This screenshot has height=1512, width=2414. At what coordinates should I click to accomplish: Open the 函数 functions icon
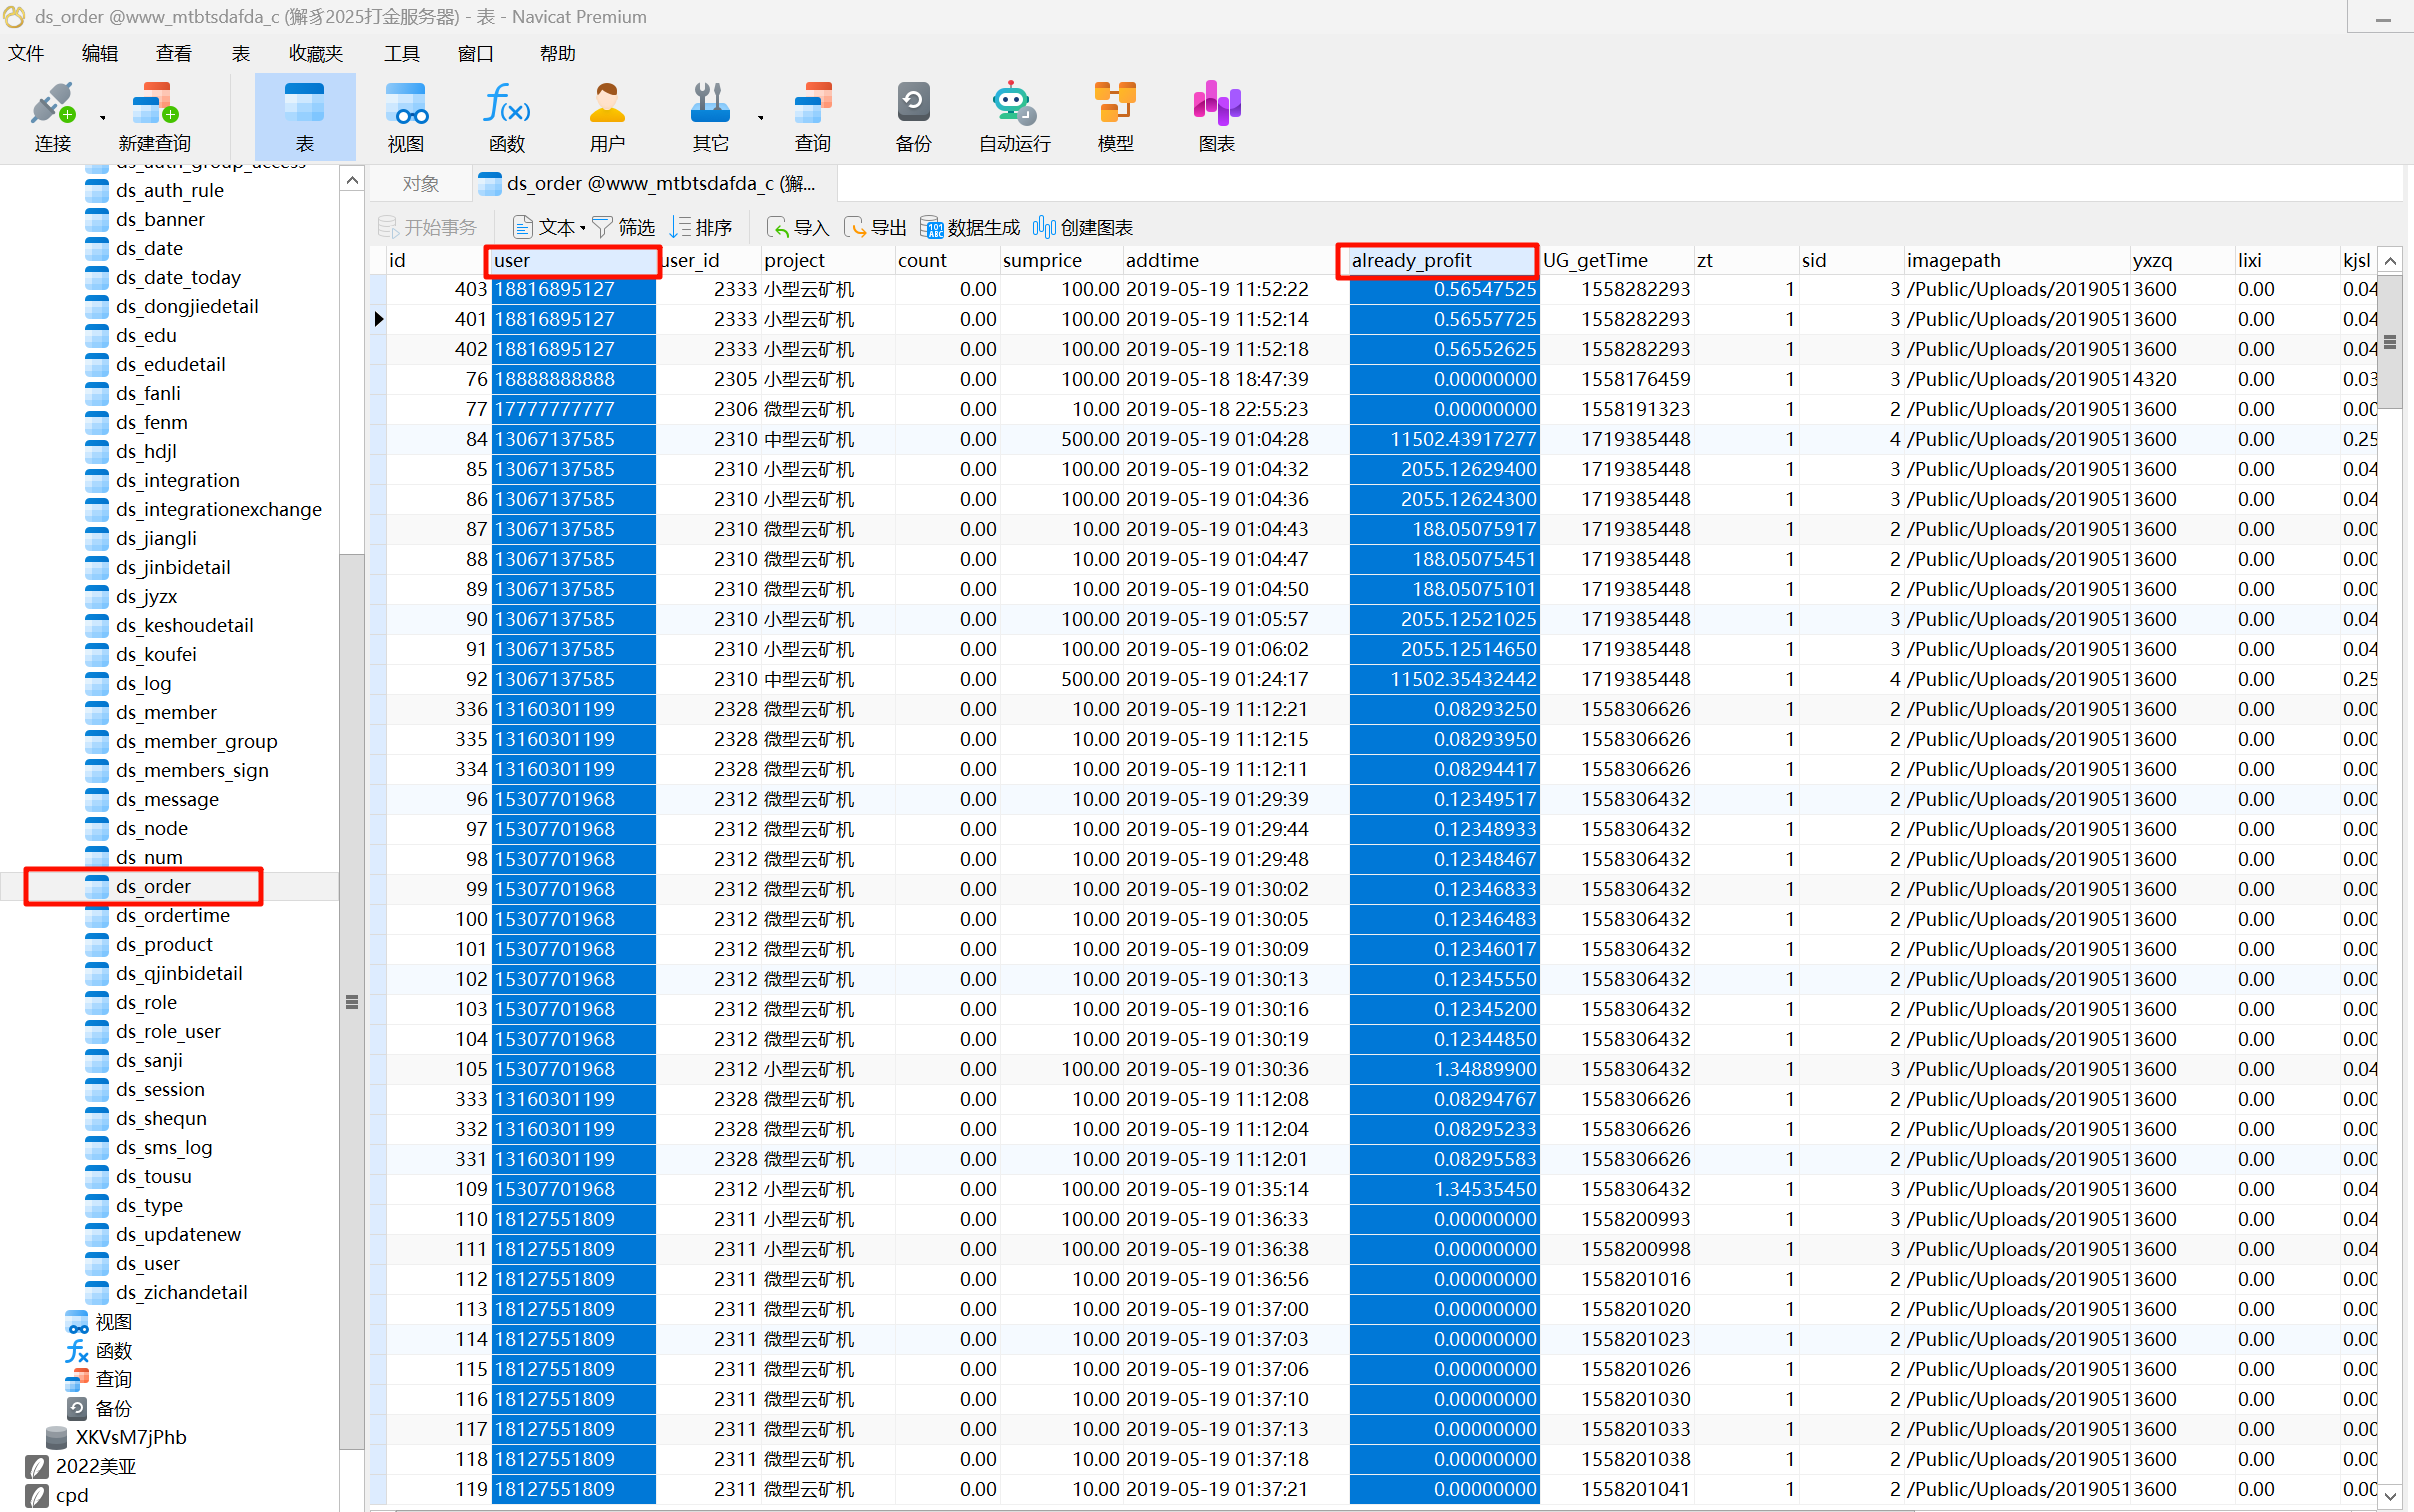(x=506, y=105)
